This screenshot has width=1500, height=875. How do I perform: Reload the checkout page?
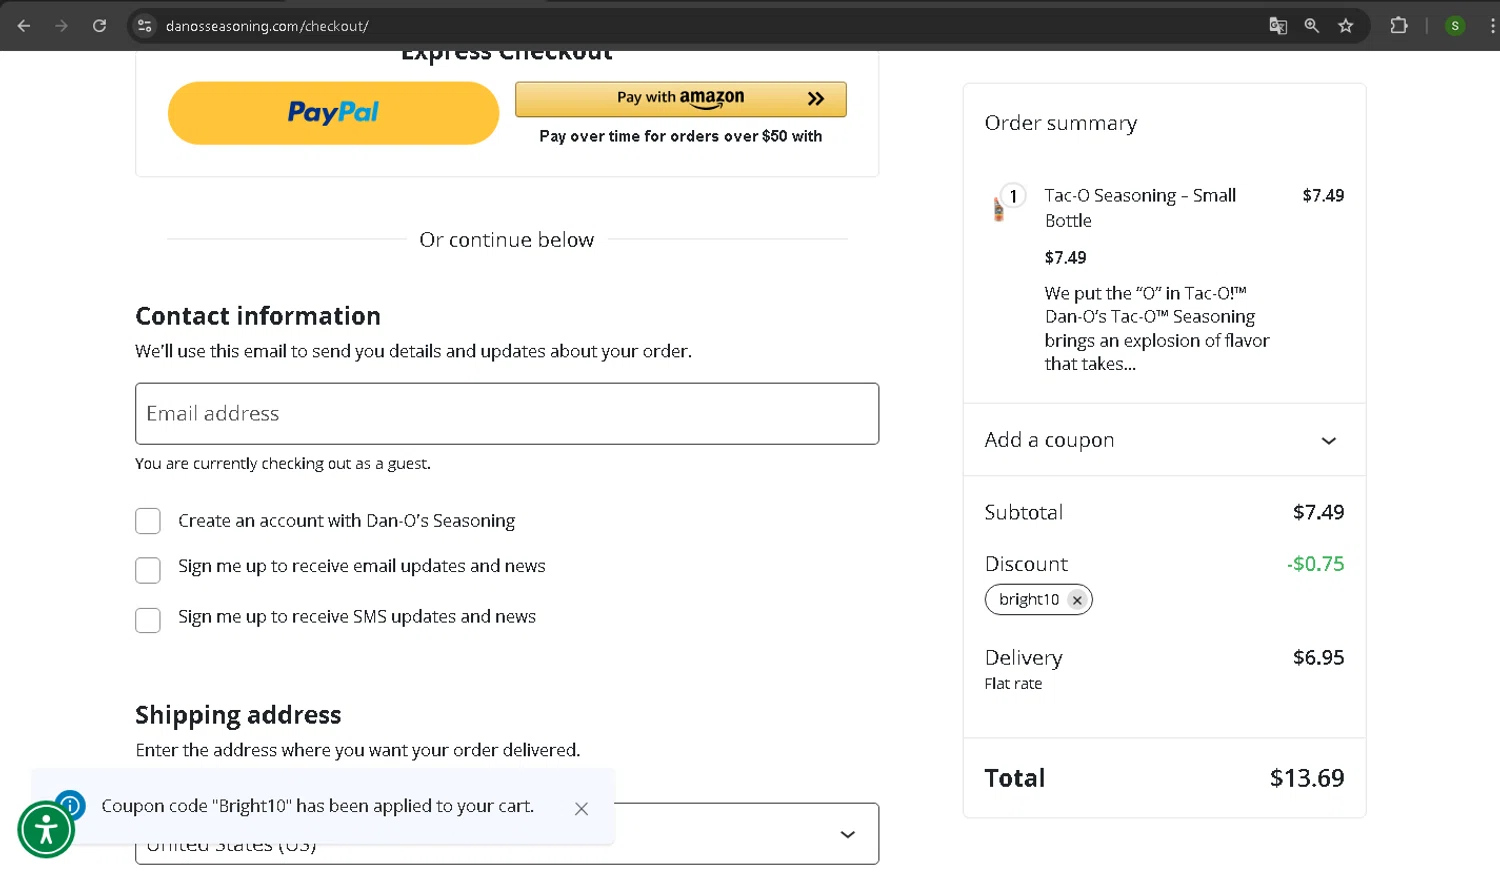(x=99, y=26)
